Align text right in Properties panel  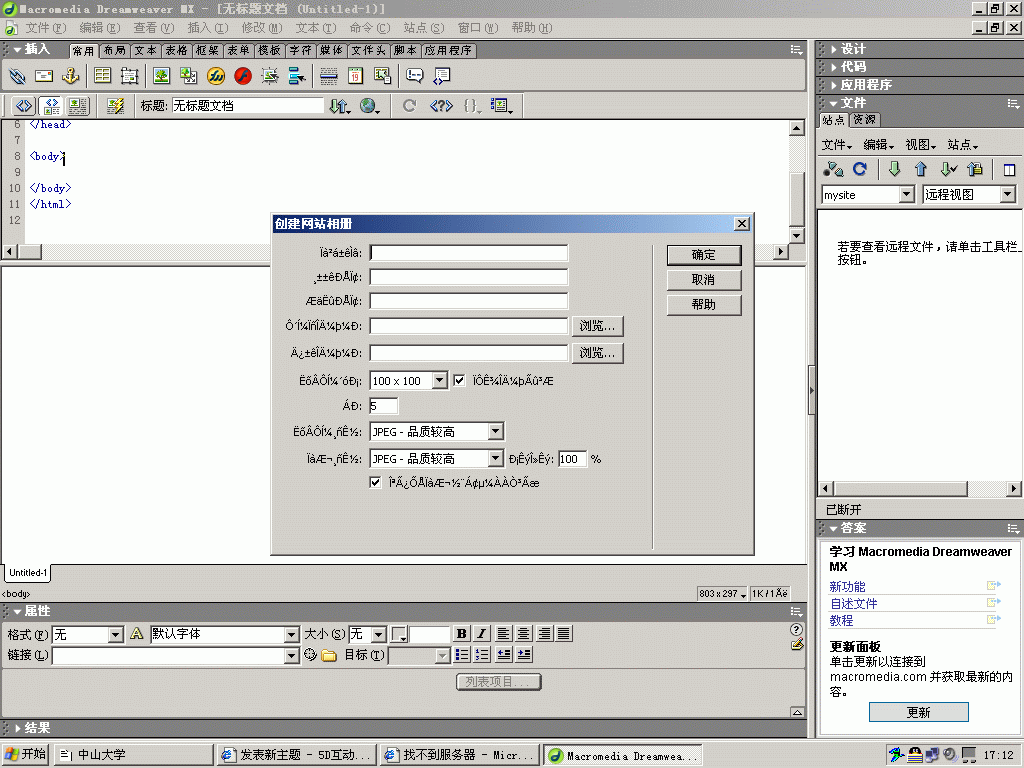(545, 633)
